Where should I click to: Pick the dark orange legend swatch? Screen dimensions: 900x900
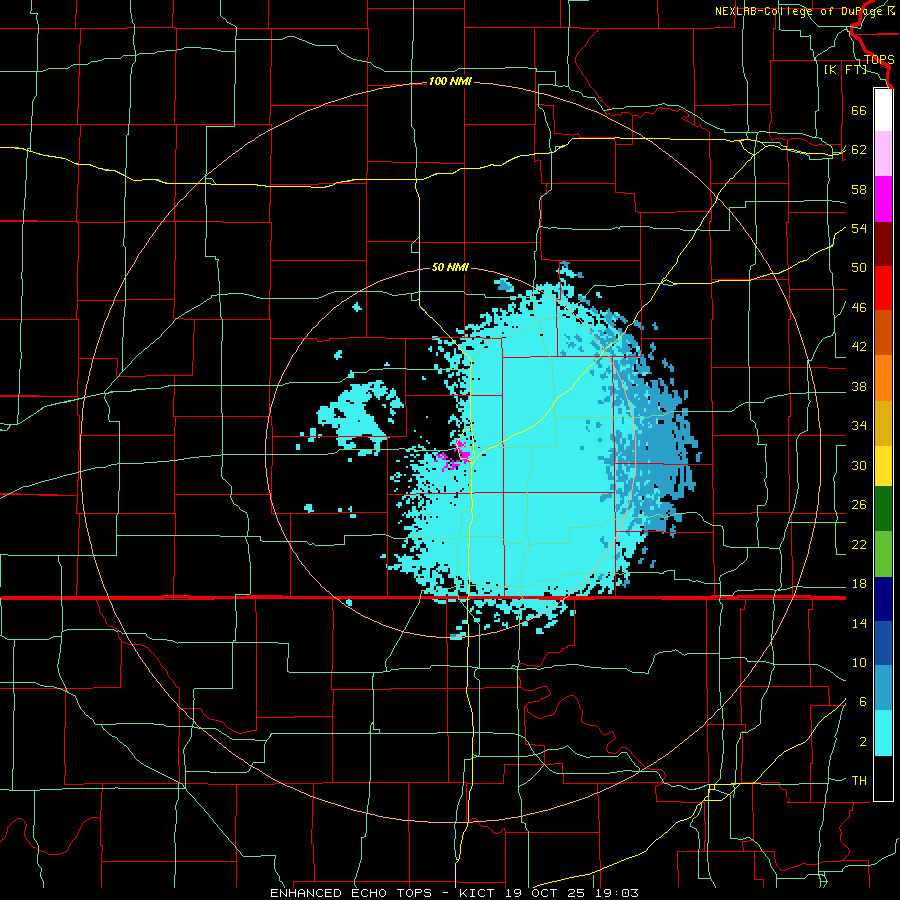[x=883, y=332]
